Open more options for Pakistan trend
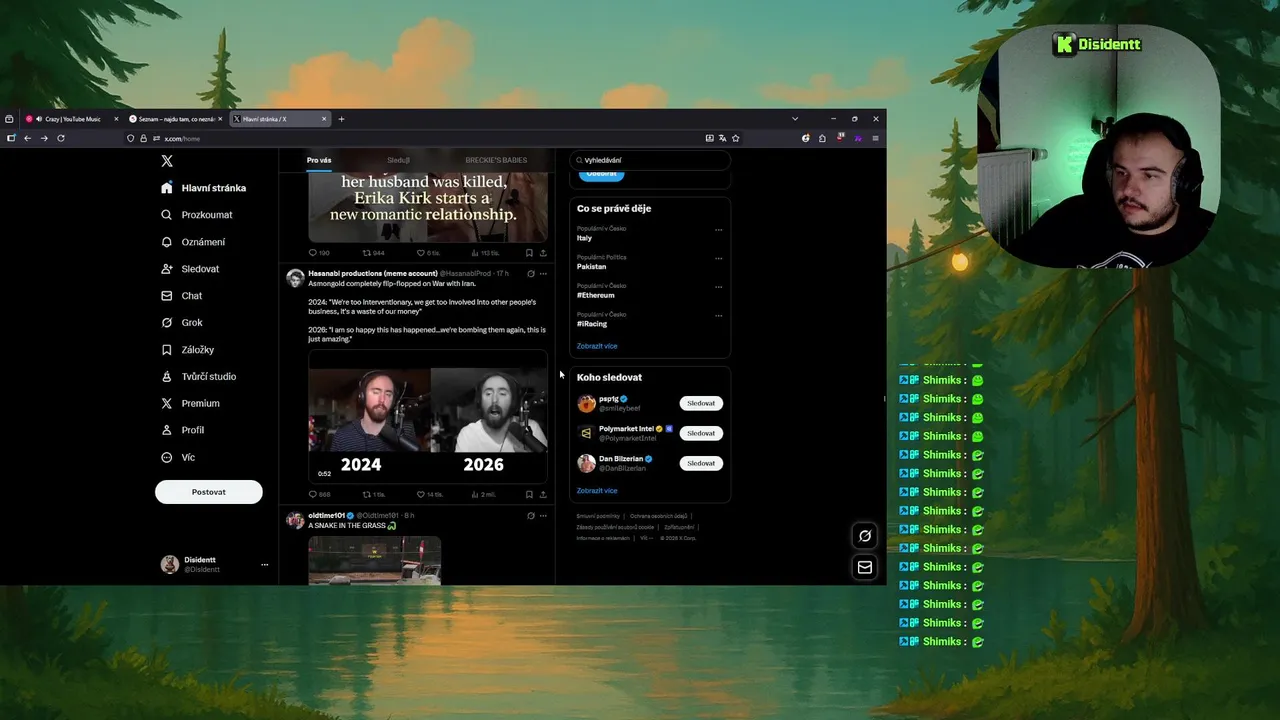 point(718,258)
